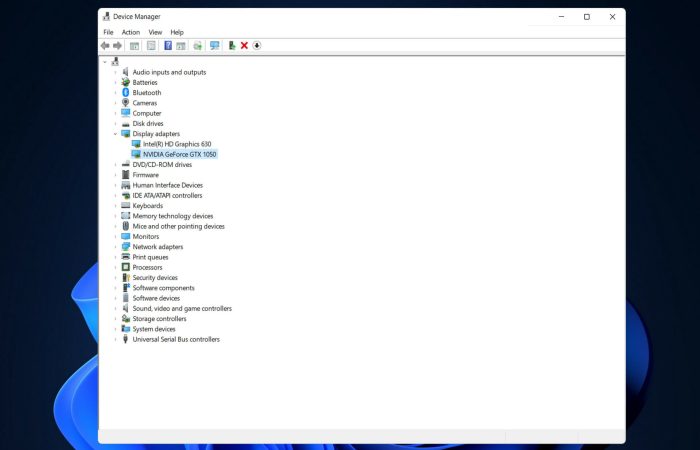Expand the Disk drives category
700x450 pixels.
tap(115, 123)
